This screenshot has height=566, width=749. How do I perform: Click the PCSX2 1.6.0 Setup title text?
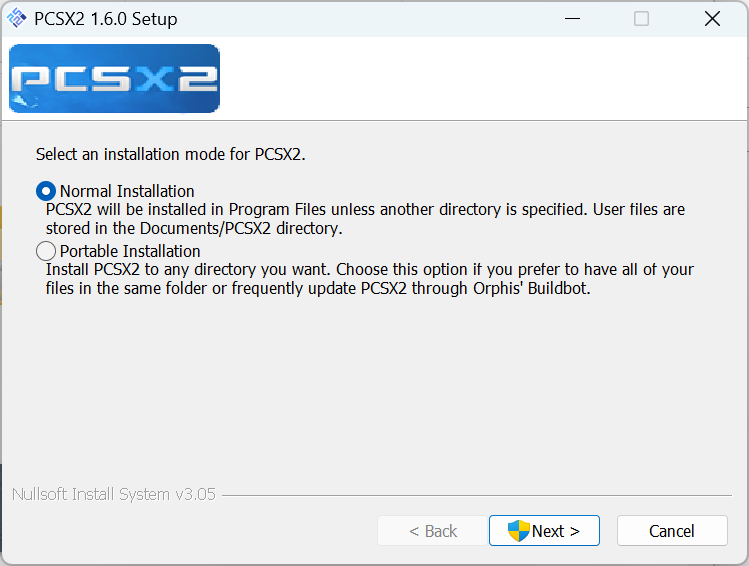(x=106, y=19)
